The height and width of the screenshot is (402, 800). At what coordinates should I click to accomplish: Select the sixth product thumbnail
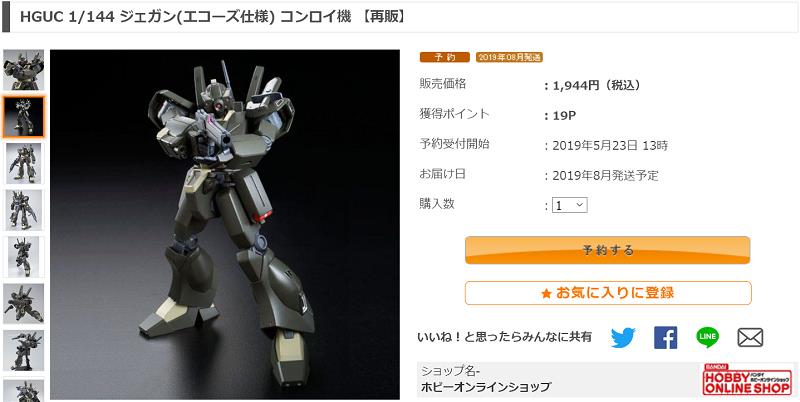[x=23, y=304]
